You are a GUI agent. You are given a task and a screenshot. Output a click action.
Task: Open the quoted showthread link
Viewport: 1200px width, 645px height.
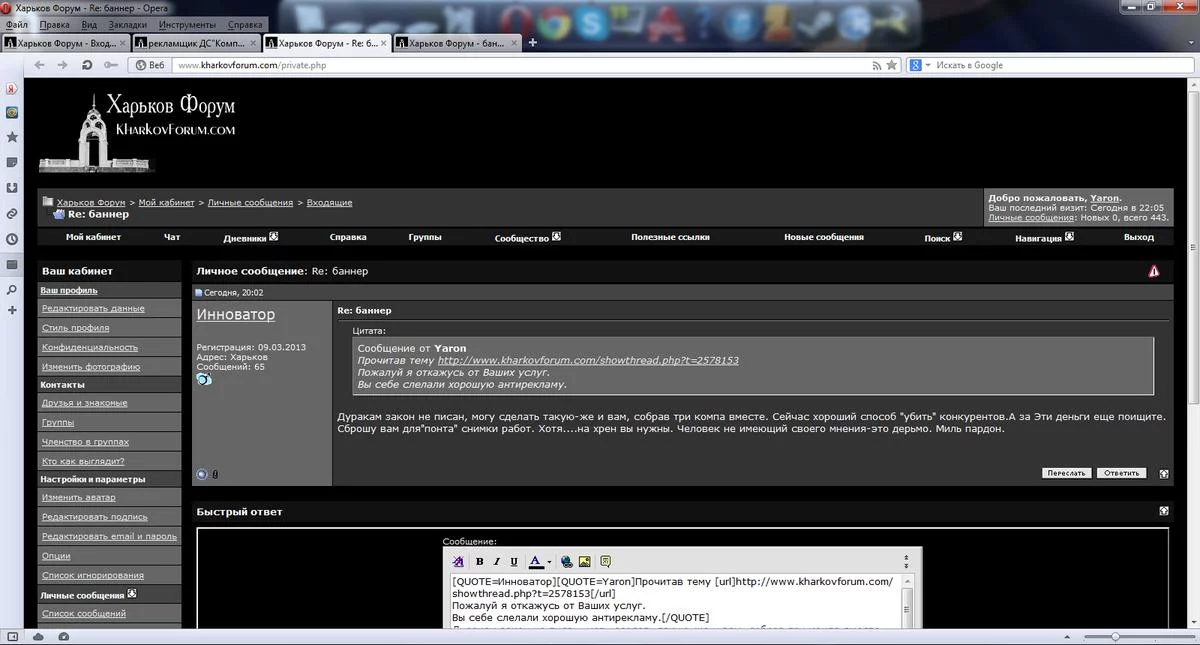click(x=588, y=360)
